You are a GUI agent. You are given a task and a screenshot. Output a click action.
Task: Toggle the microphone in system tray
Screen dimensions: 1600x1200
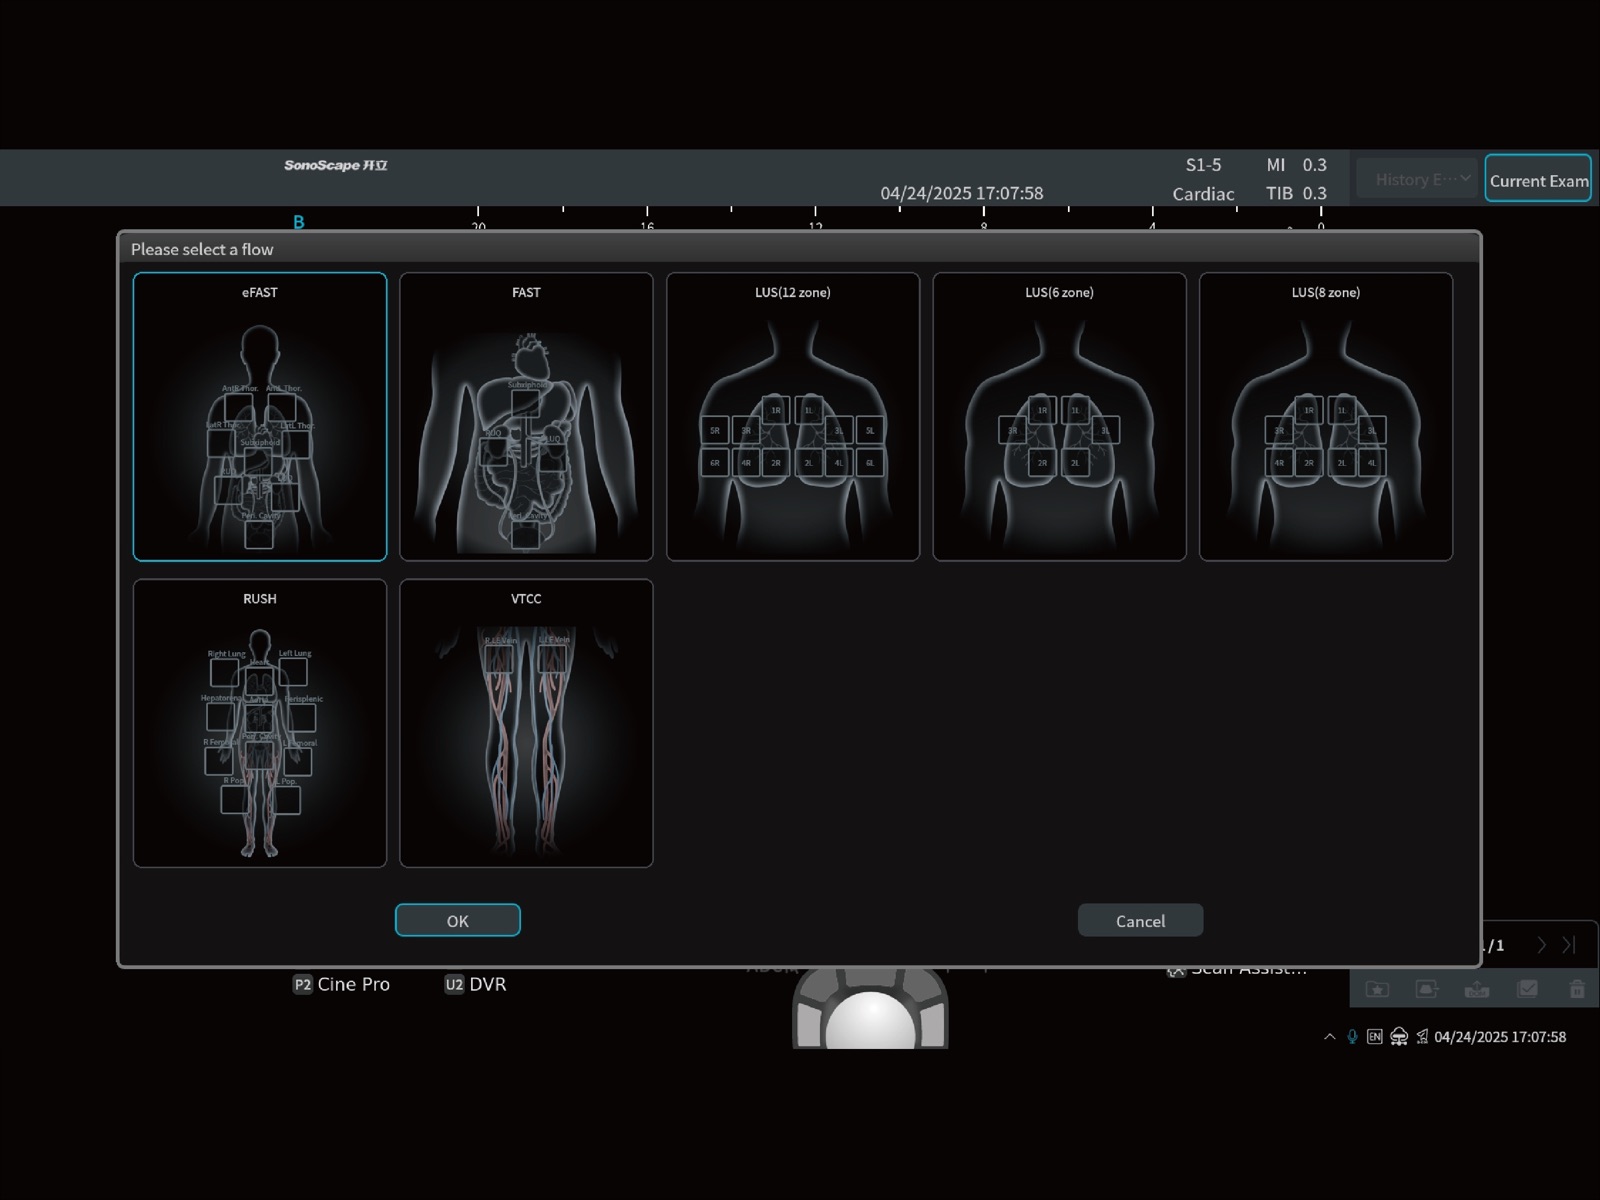pyautogui.click(x=1352, y=1037)
